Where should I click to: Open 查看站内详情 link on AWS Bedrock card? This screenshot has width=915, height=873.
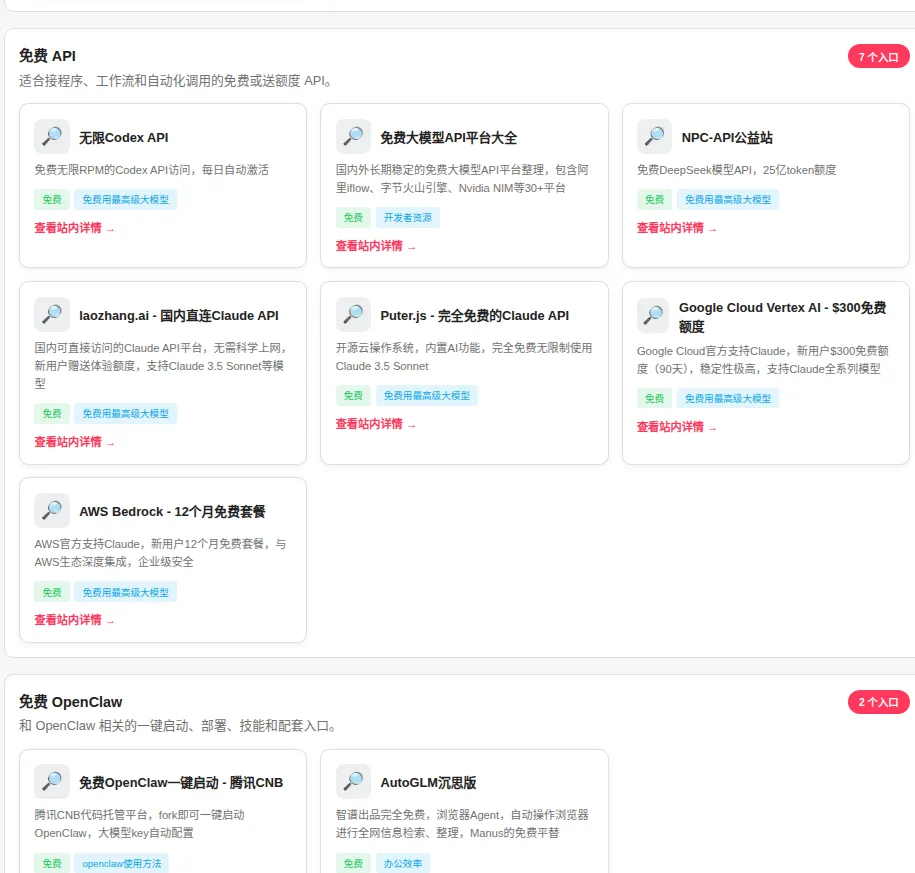(x=74, y=620)
